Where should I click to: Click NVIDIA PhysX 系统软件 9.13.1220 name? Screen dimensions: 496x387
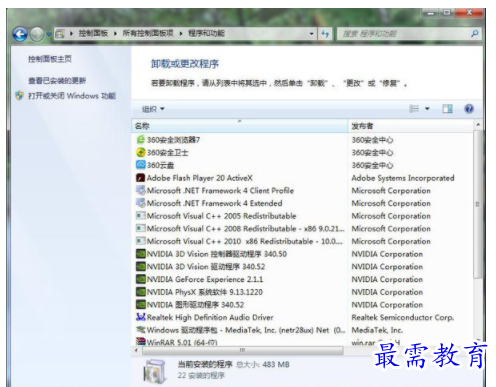pos(205,292)
